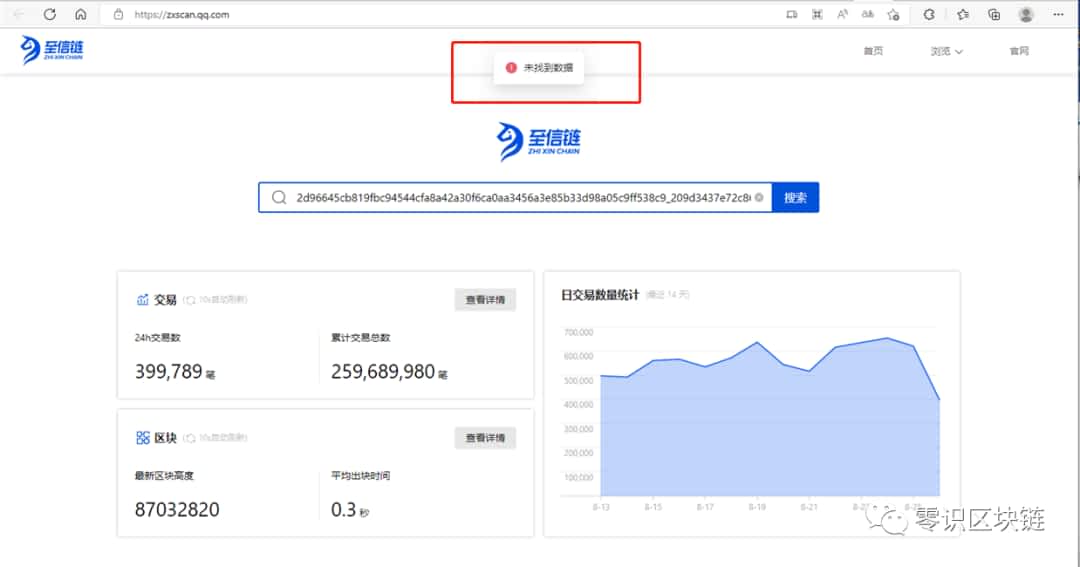Open the Favorites list icon
Image resolution: width=1080 pixels, height=567 pixels.
[x=963, y=14]
